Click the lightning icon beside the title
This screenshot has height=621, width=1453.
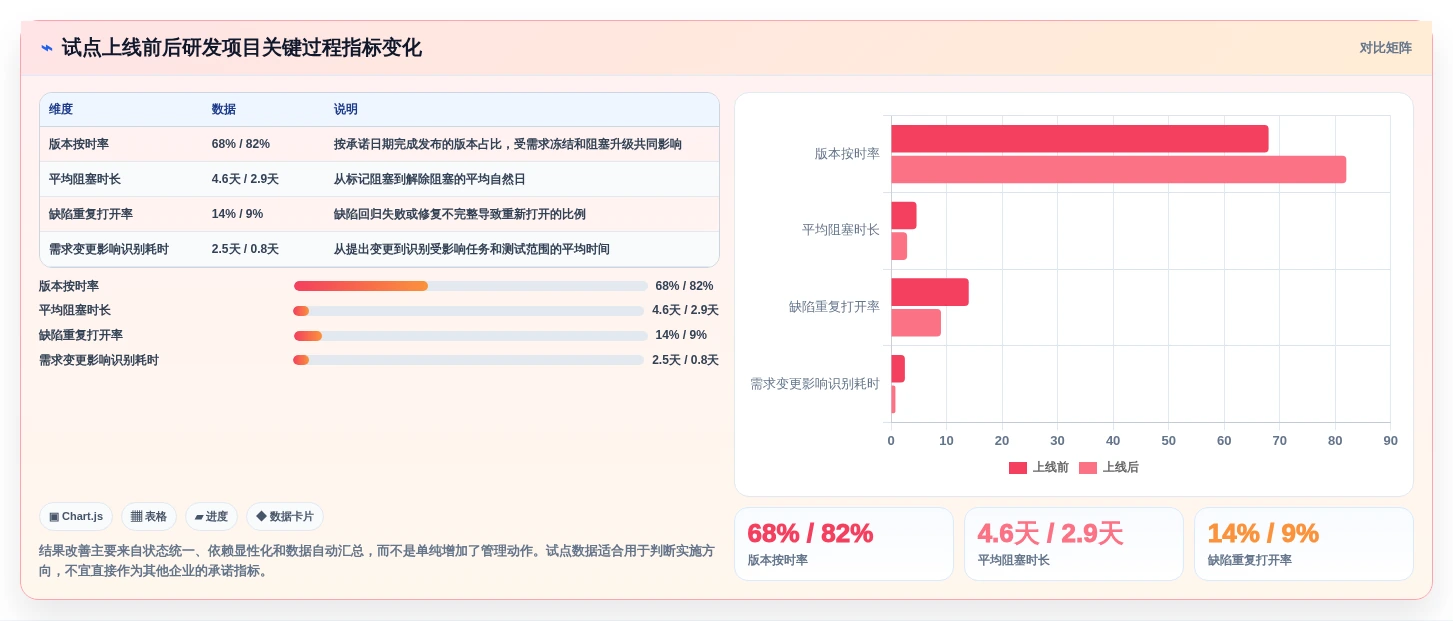pyautogui.click(x=47, y=48)
